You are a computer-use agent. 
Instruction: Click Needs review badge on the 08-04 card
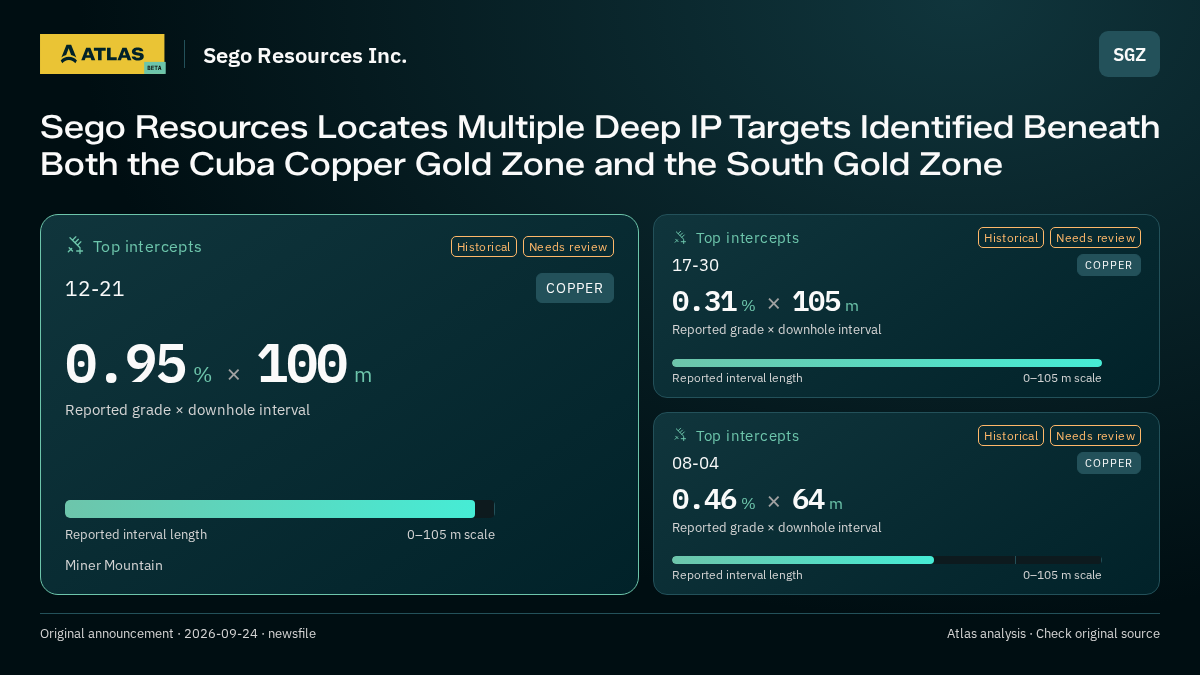[x=1095, y=436]
